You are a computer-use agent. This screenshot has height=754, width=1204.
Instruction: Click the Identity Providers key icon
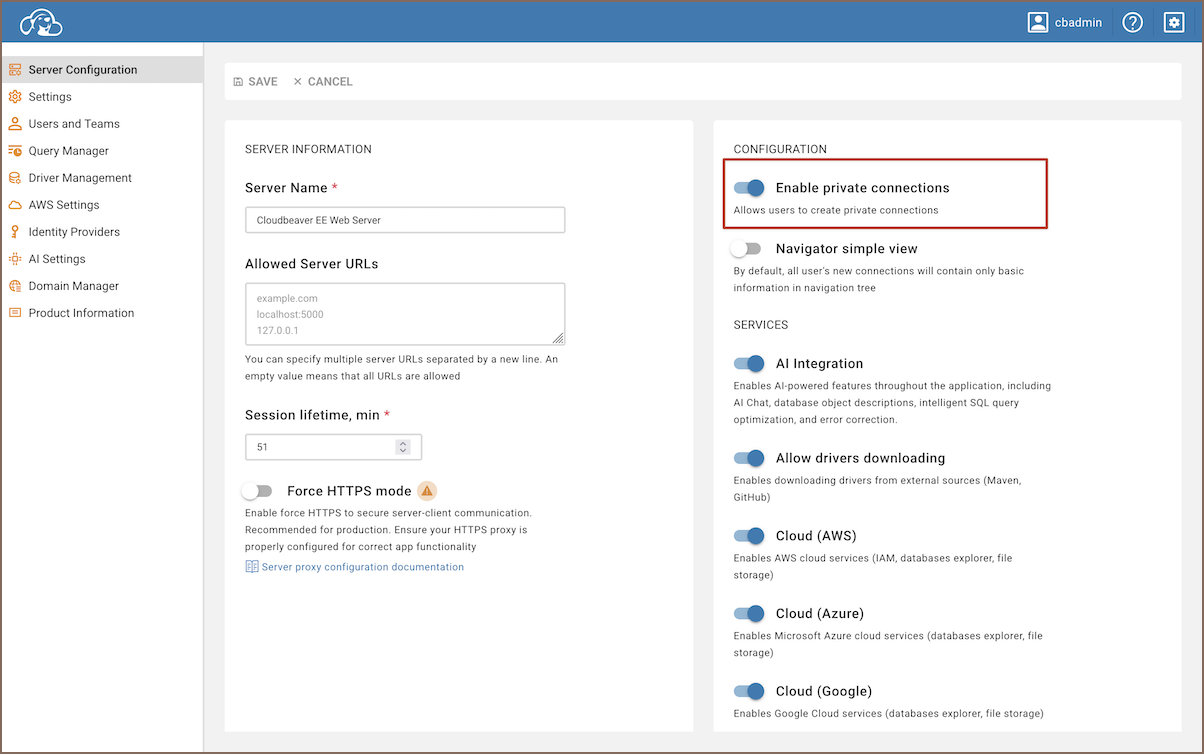(15, 232)
